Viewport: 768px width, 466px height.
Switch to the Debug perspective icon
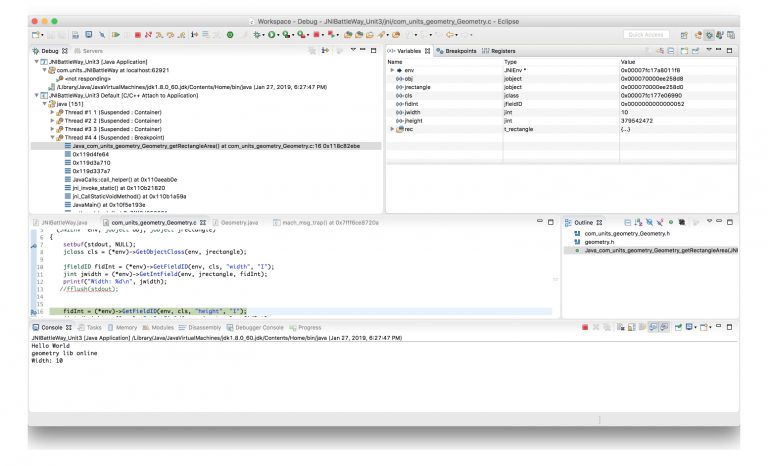click(709, 35)
